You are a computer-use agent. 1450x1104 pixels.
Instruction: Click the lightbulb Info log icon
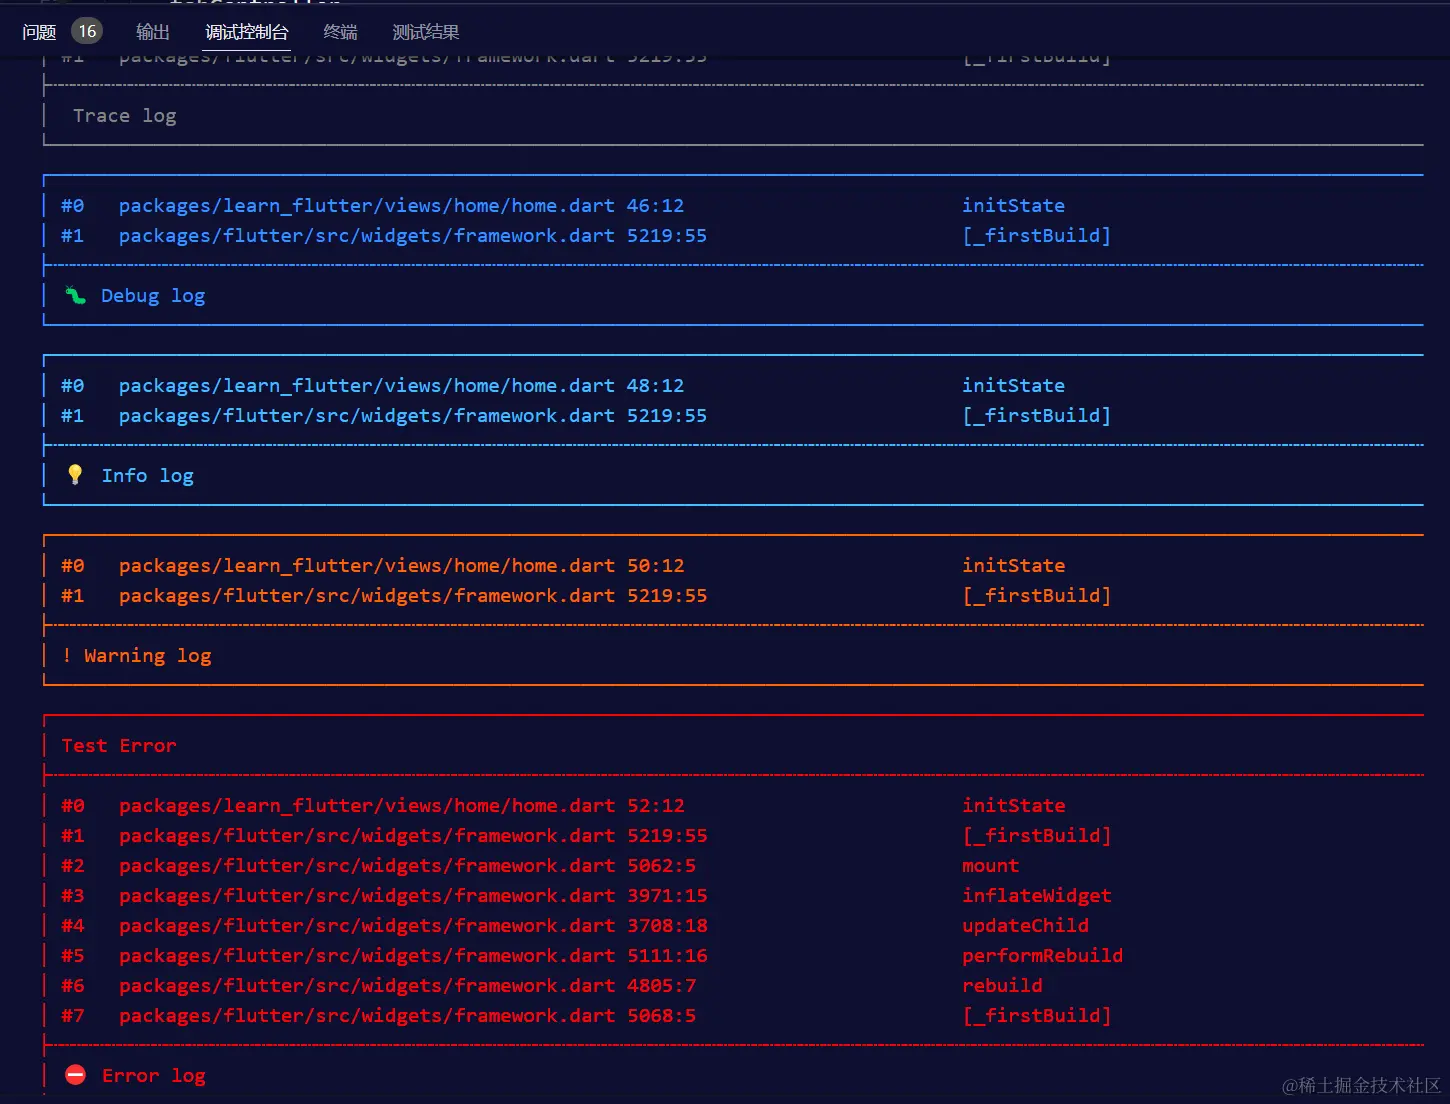[x=75, y=474]
